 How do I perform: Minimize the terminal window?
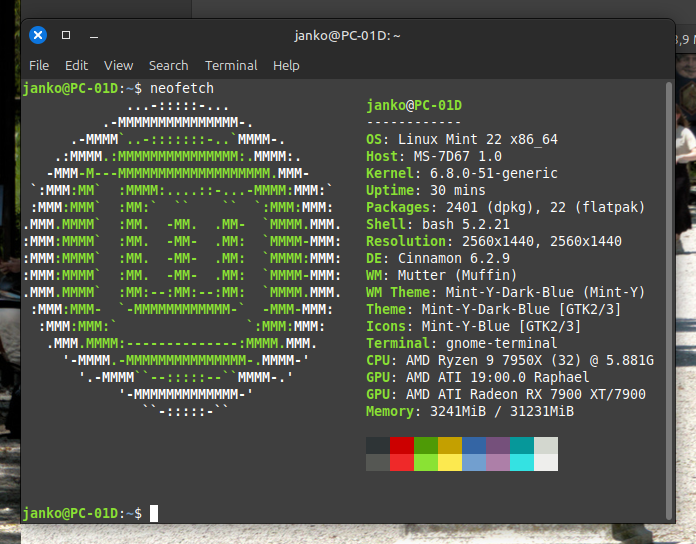[x=94, y=36]
